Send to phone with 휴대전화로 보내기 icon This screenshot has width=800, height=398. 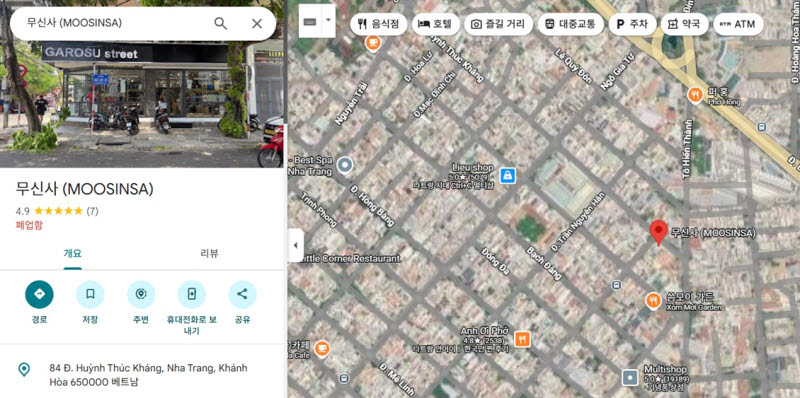point(191,294)
